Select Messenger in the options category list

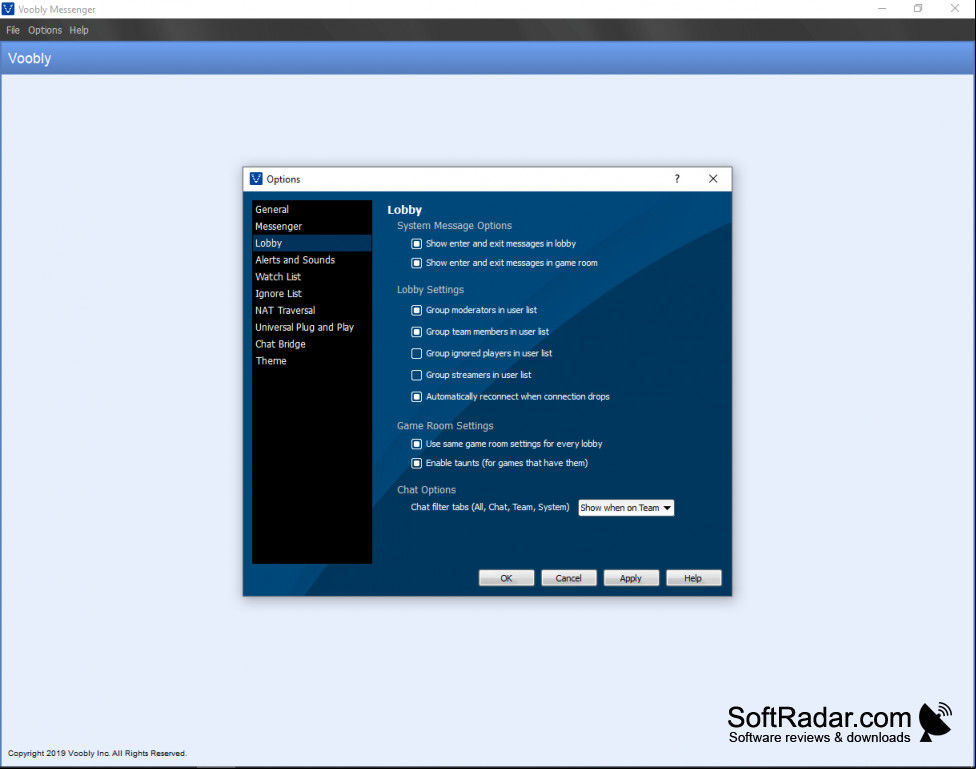click(x=312, y=226)
